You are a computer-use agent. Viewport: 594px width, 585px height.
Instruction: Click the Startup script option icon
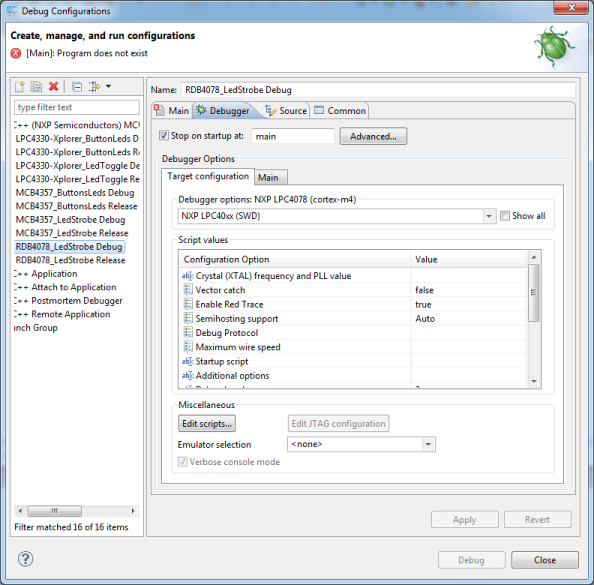(x=188, y=361)
